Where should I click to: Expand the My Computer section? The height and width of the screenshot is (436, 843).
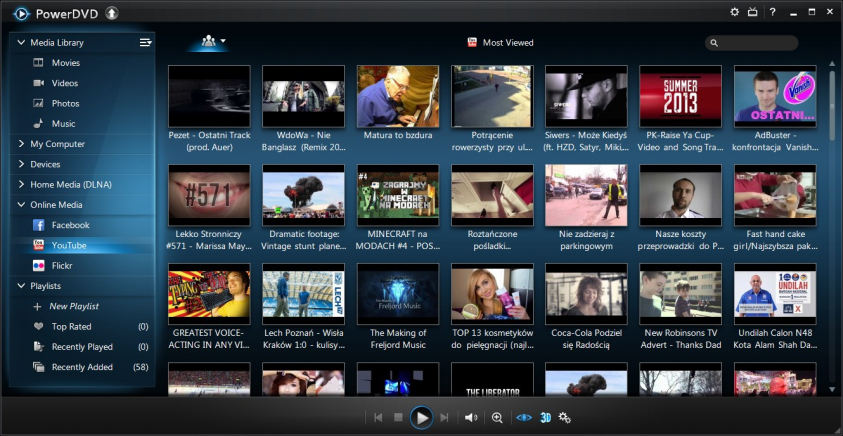pyautogui.click(x=22, y=144)
